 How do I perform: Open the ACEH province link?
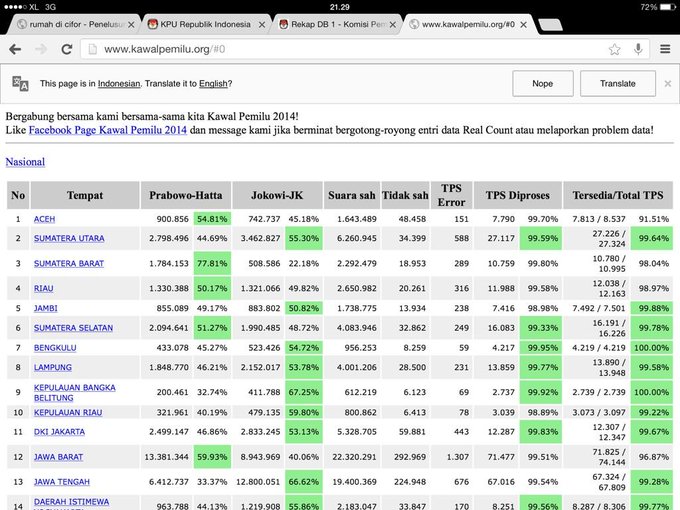44,219
